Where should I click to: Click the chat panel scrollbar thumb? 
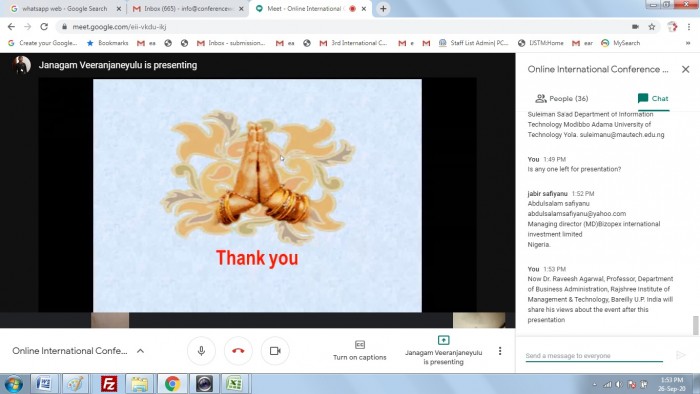[695, 325]
